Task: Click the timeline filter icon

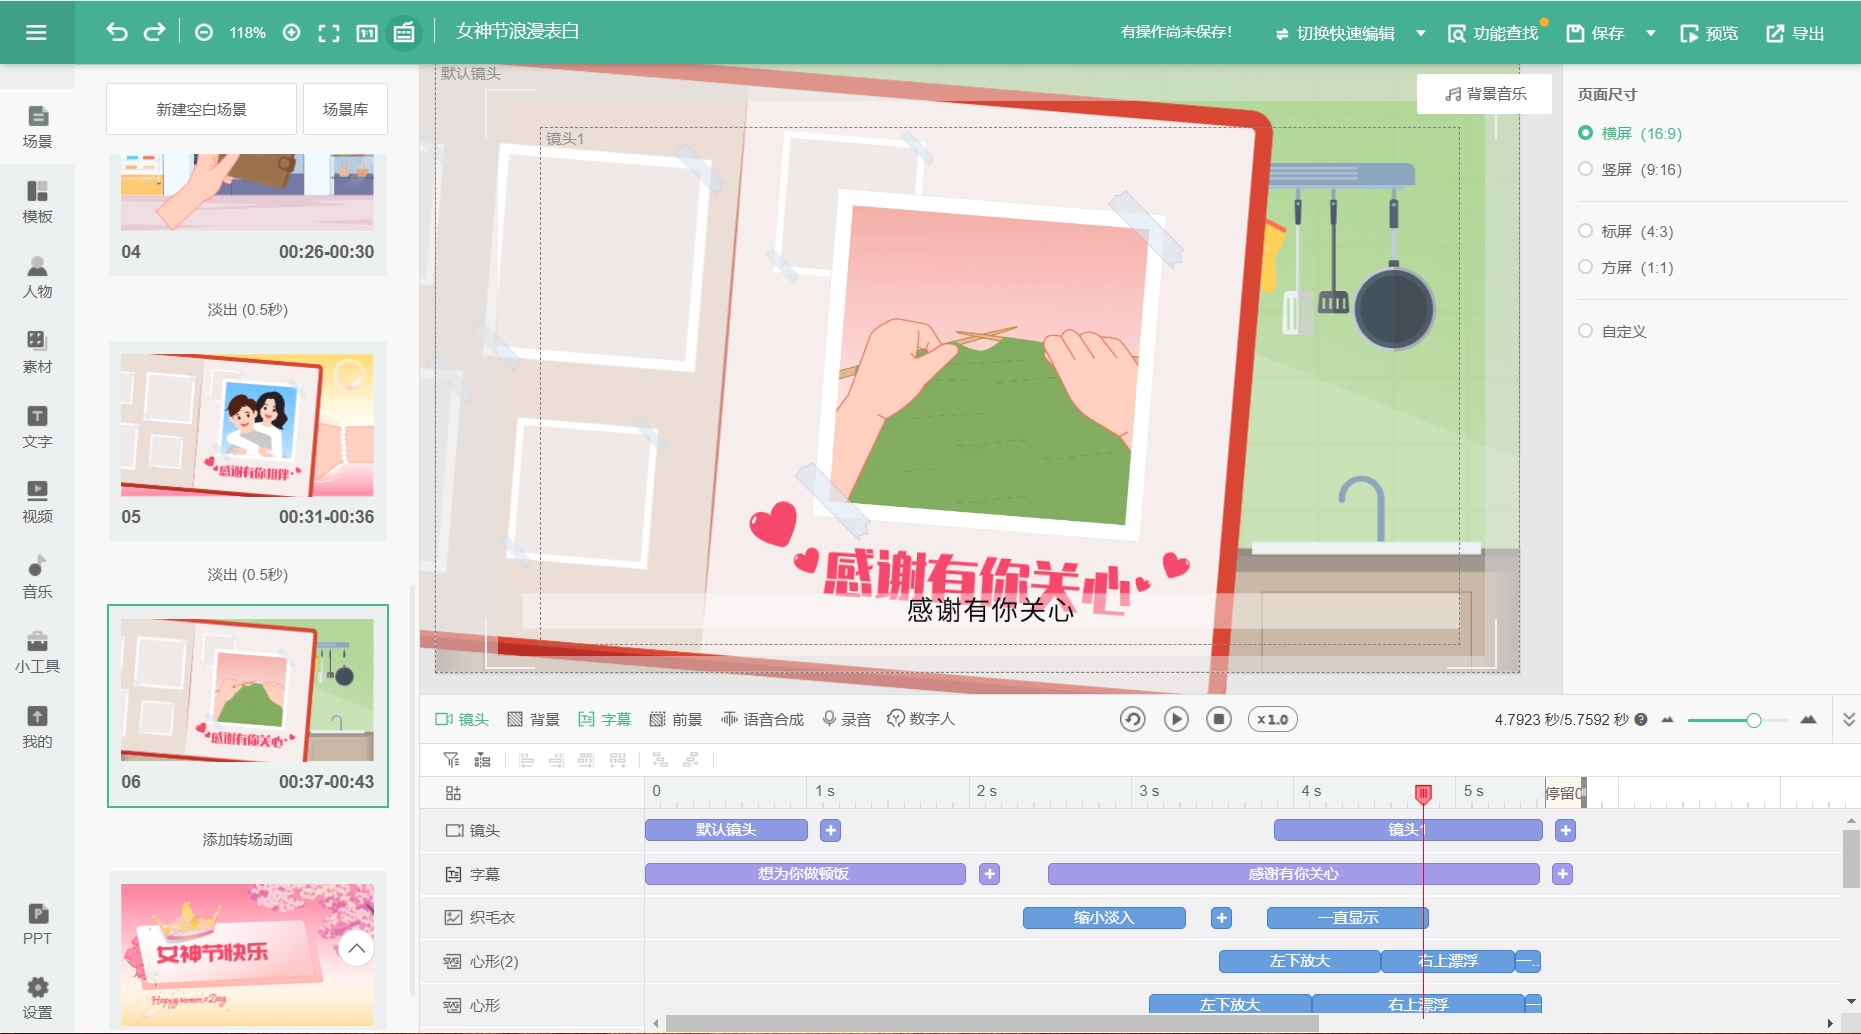Action: pyautogui.click(x=452, y=760)
